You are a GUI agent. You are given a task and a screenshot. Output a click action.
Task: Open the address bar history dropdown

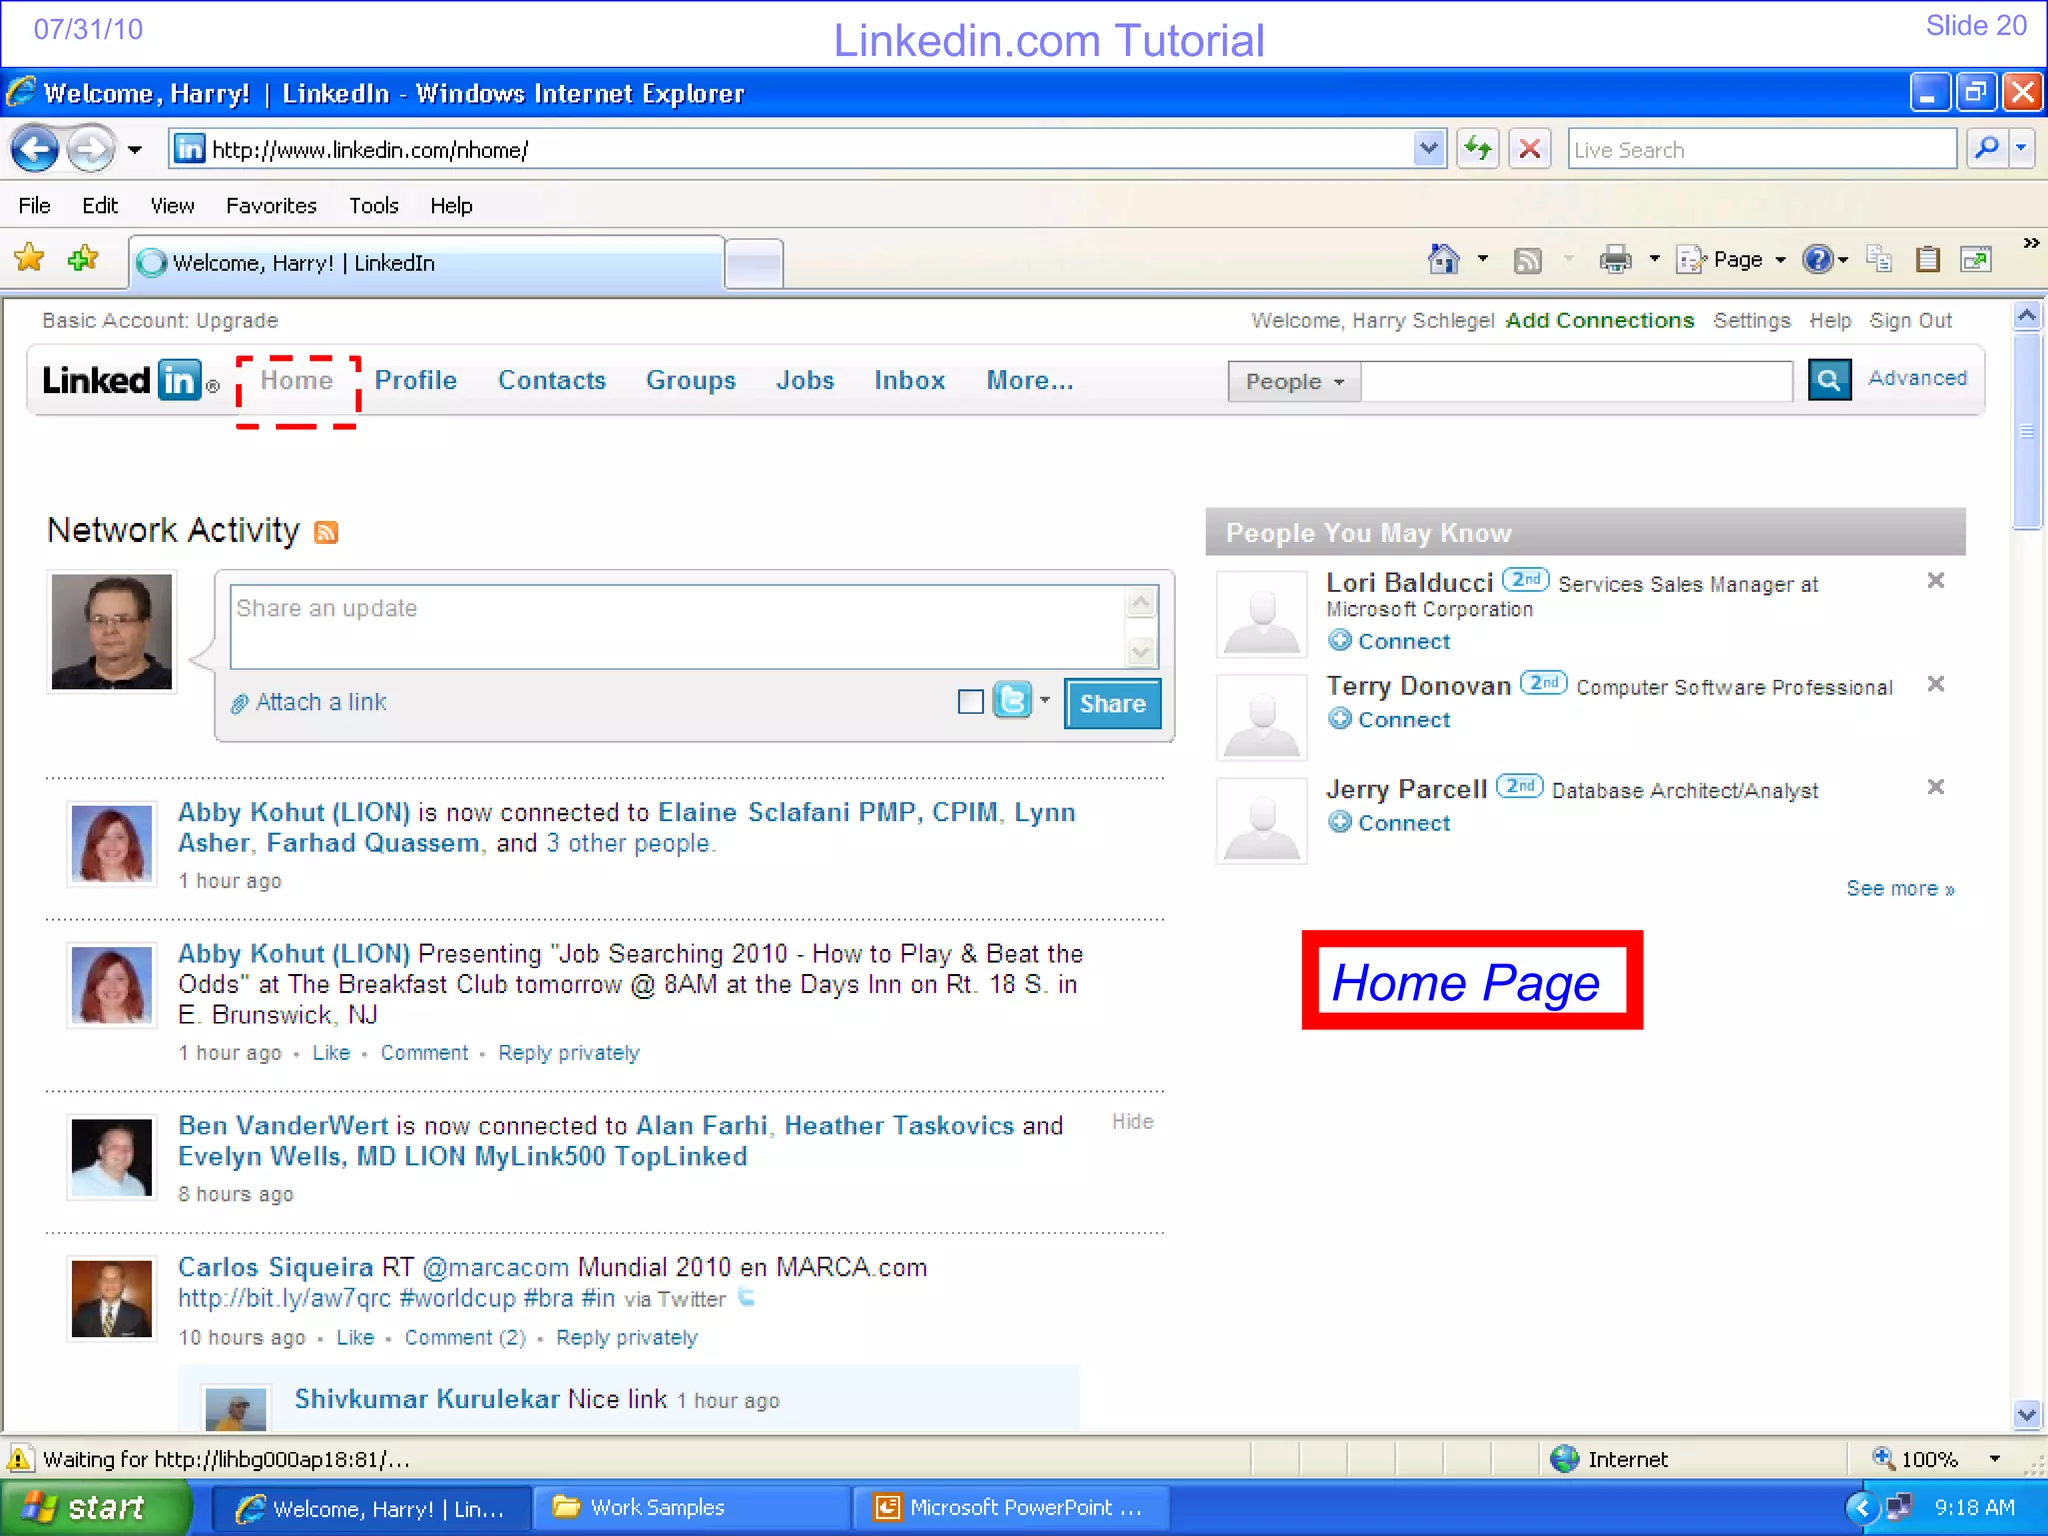tap(1429, 149)
